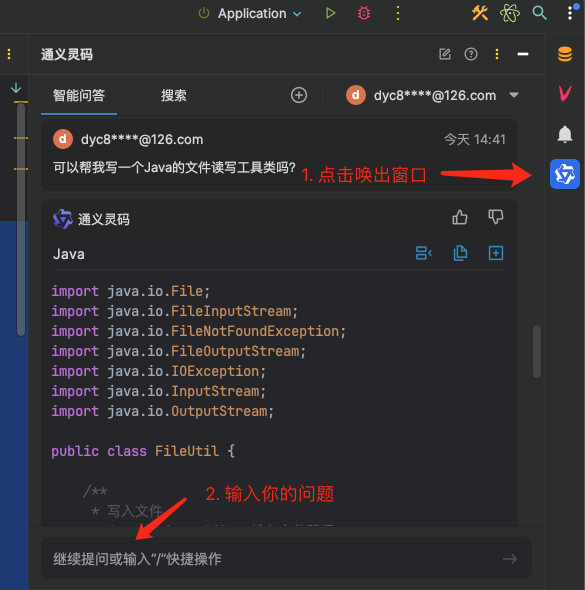Open the Database tool window icon
Image resolution: width=585 pixels, height=590 pixels.
coord(565,54)
